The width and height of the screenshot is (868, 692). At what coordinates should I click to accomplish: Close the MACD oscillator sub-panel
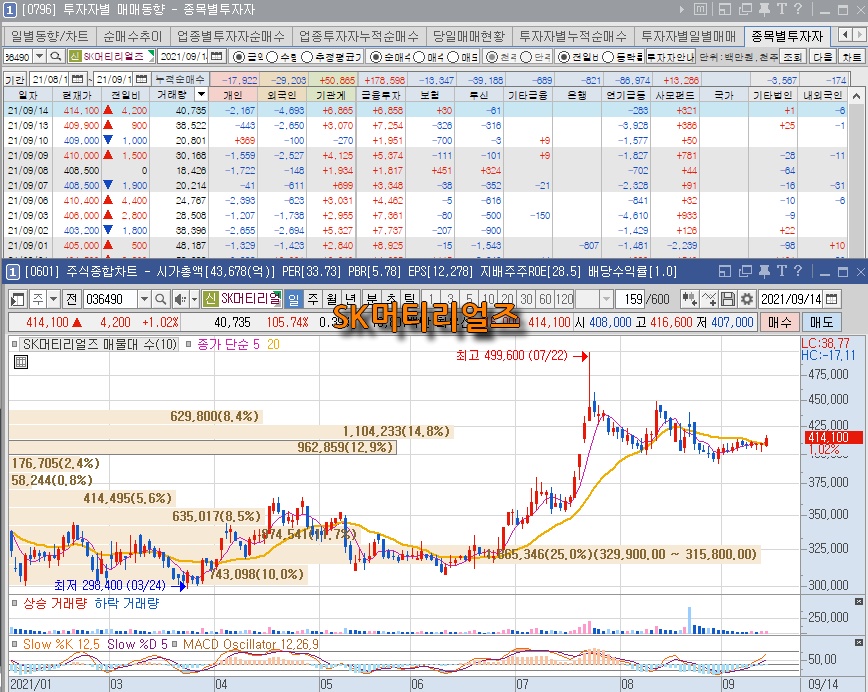coord(859,643)
